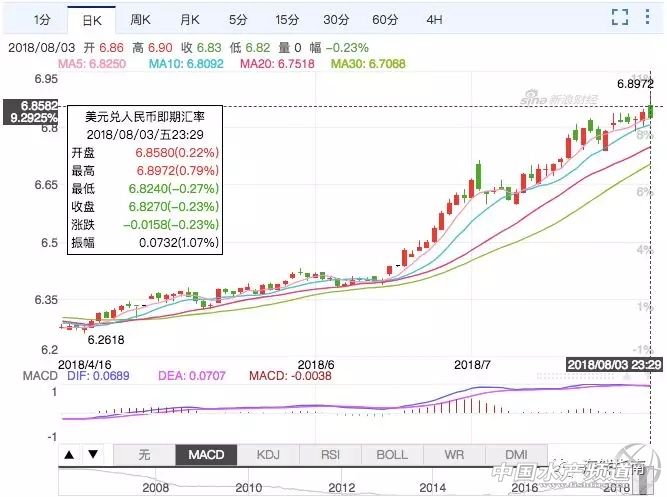The width and height of the screenshot is (667, 497).
Task: Click the fullscreen chart icon
Action: click(619, 17)
